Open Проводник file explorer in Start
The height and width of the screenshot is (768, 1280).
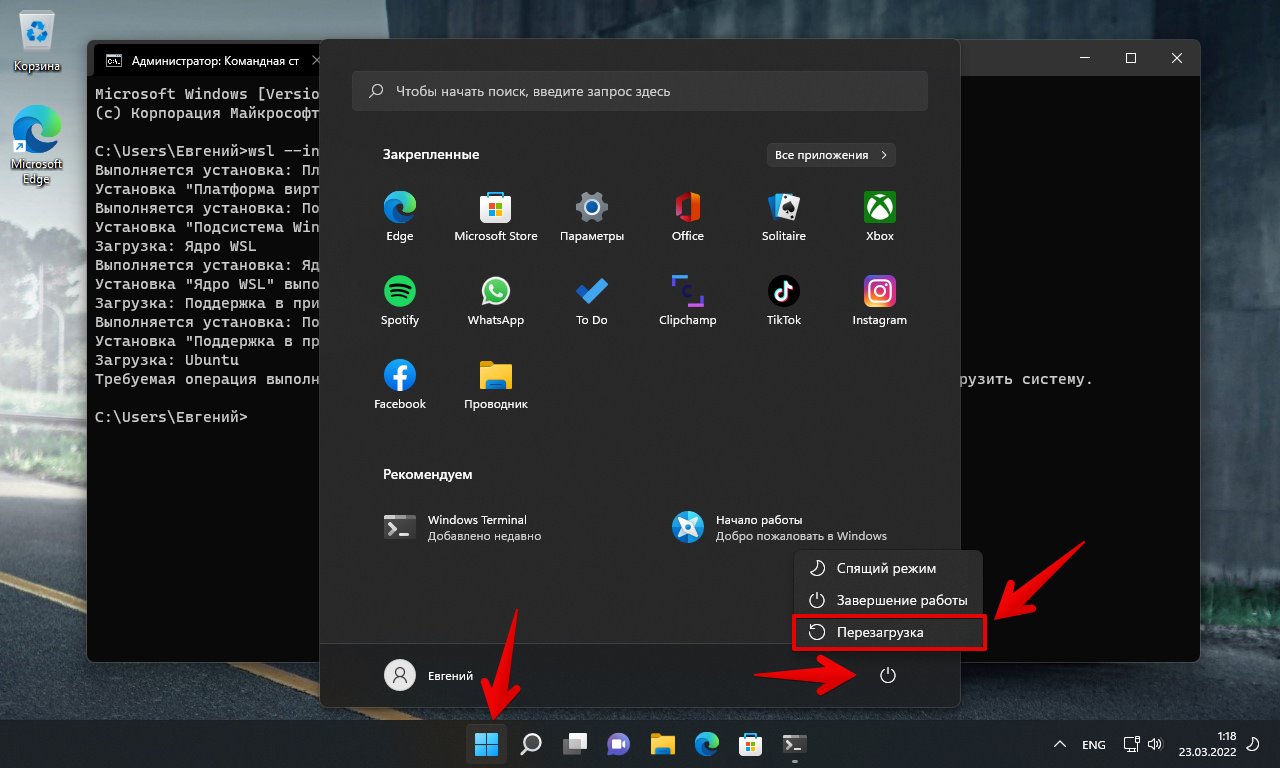click(x=496, y=385)
